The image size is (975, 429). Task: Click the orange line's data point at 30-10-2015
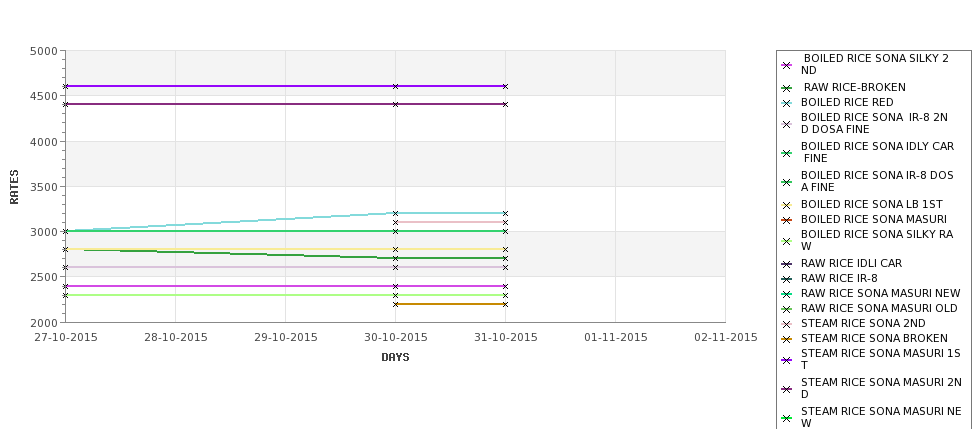(395, 305)
